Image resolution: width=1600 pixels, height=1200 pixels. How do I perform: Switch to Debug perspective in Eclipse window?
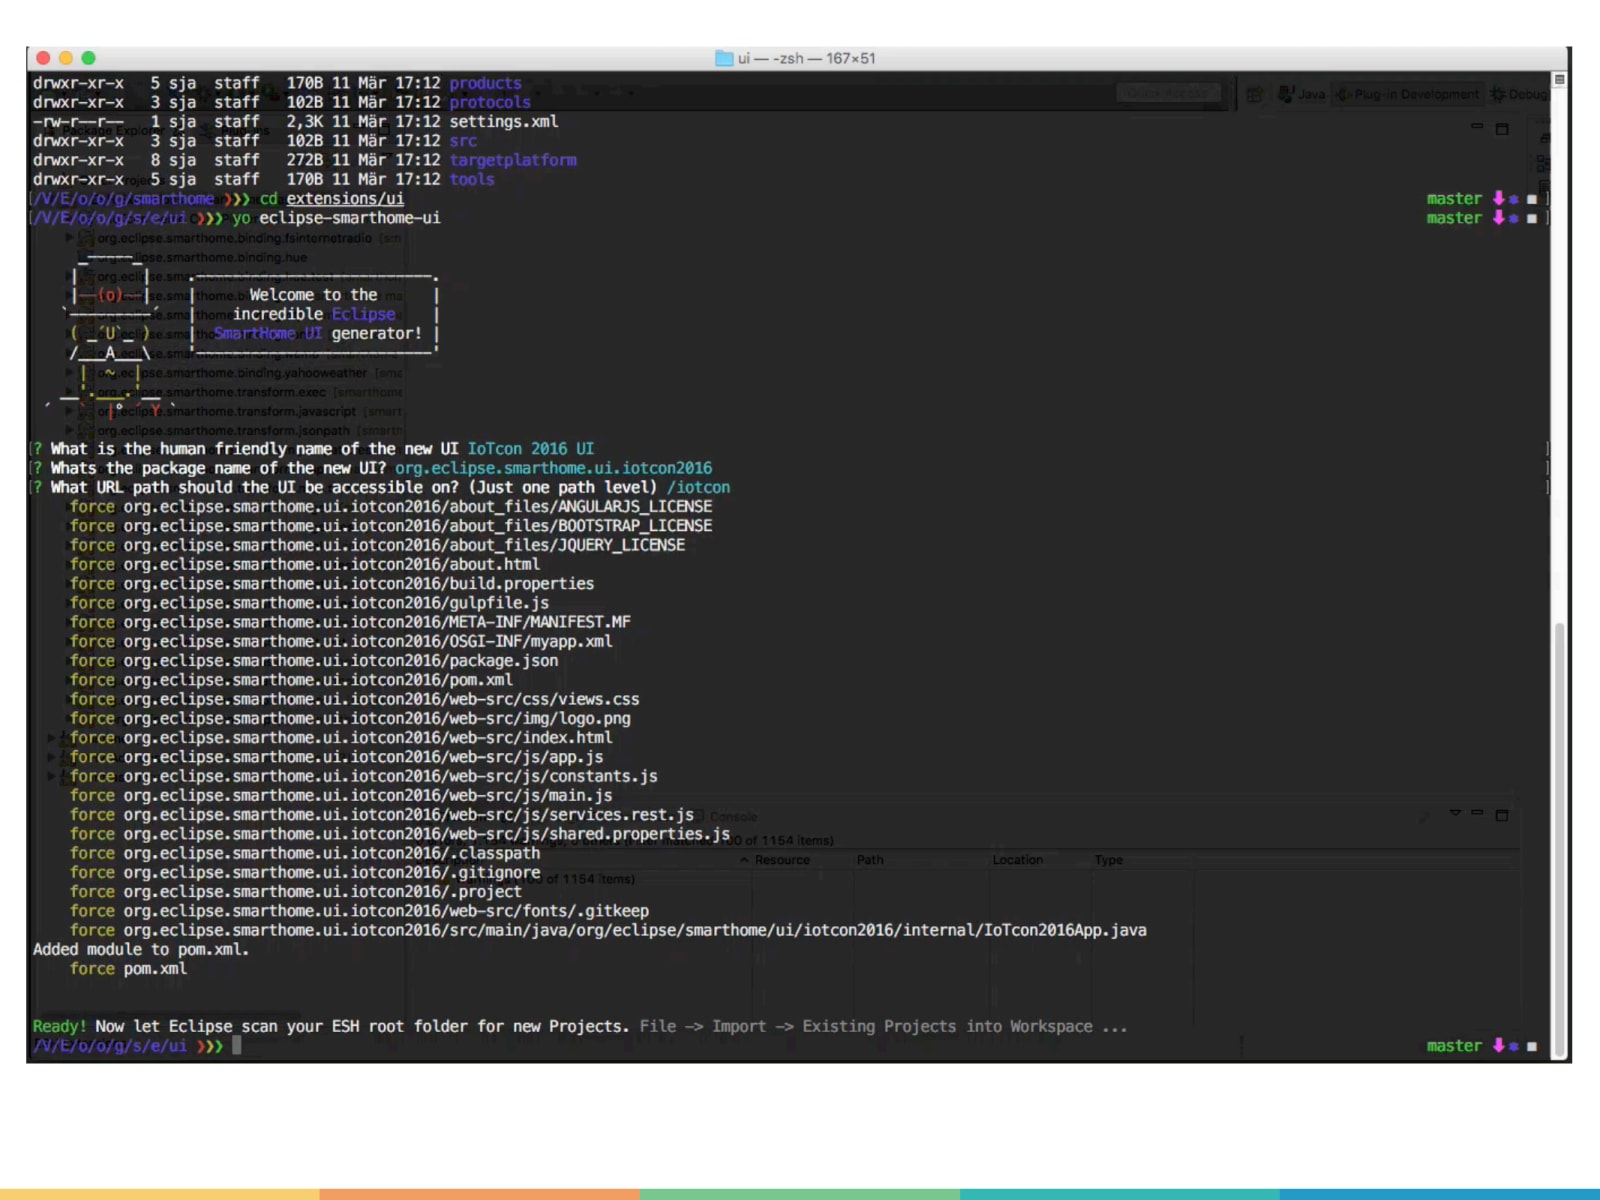tap(1519, 94)
